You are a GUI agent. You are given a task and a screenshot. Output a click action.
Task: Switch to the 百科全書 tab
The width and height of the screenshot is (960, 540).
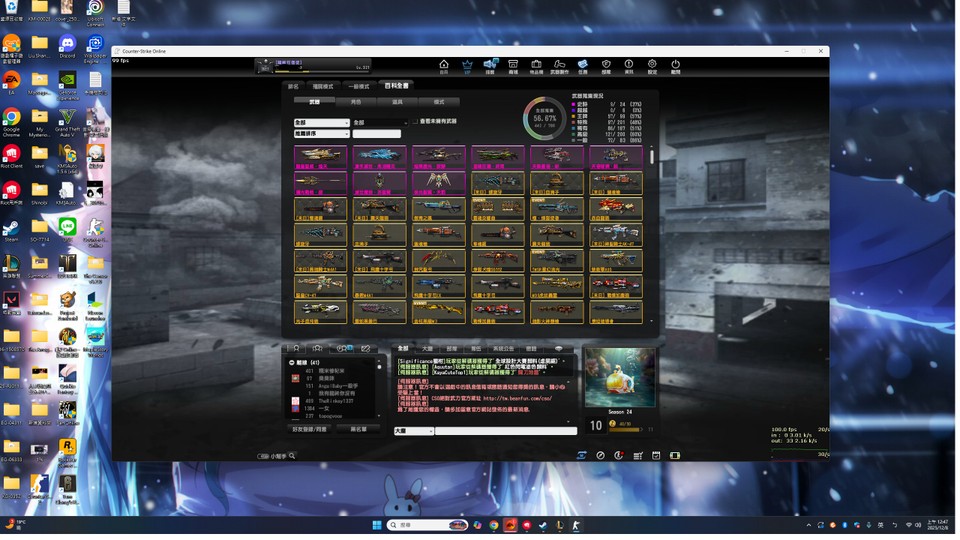point(396,86)
